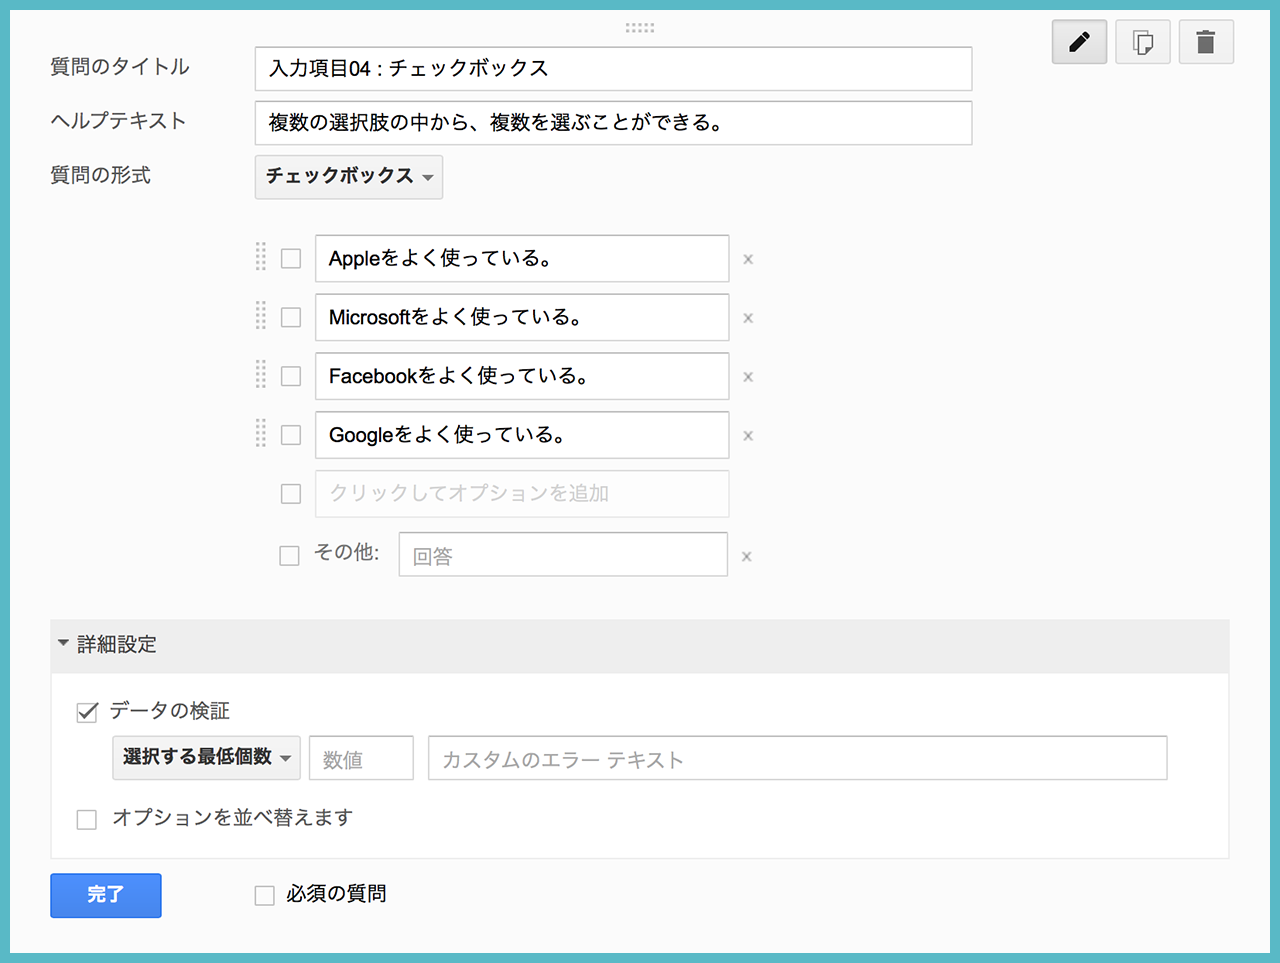Image resolution: width=1280 pixels, height=963 pixels.
Task: Open the 選択する最低個数 dropdown
Action: 207,758
